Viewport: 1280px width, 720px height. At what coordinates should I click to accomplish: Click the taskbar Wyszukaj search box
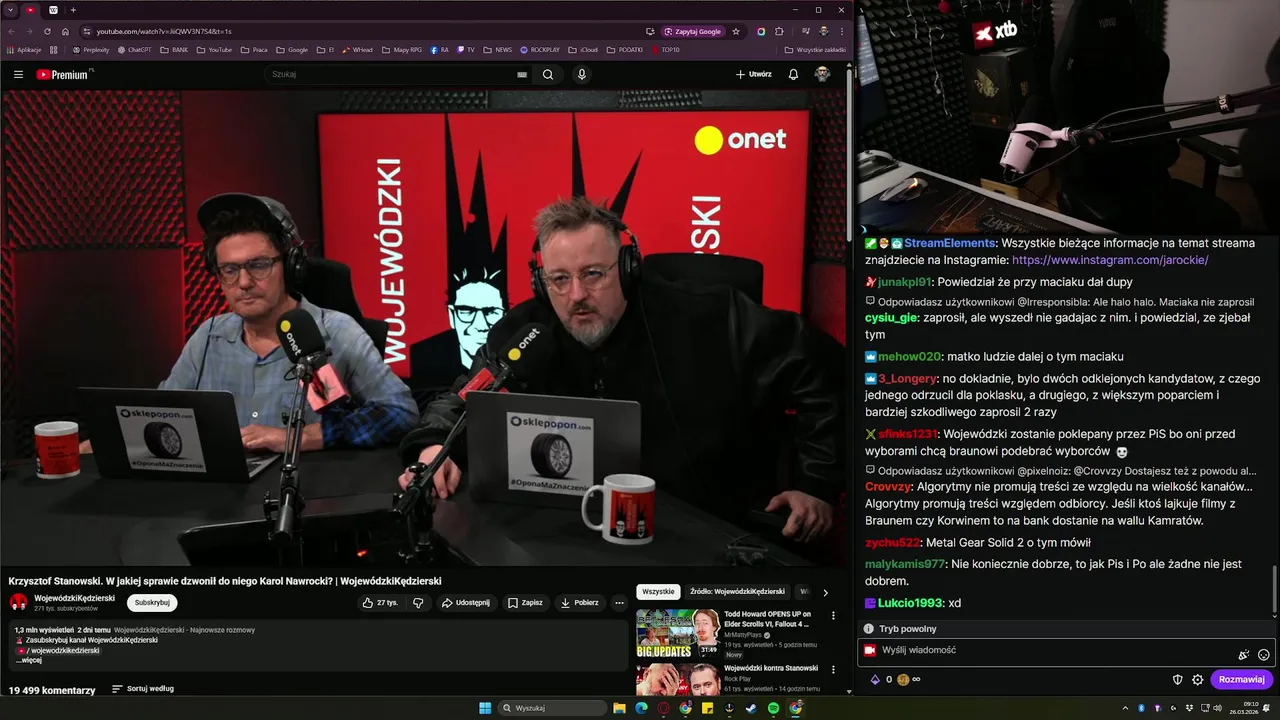pos(553,708)
